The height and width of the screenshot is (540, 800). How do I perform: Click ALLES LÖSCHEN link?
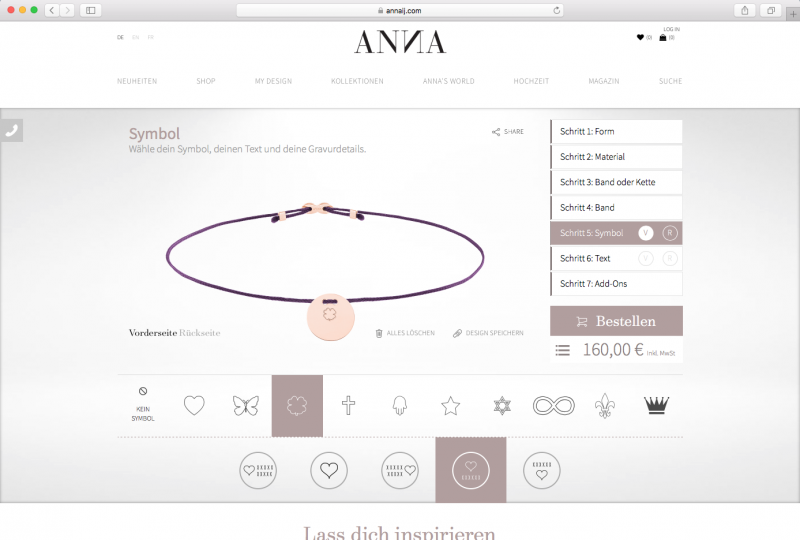(x=406, y=333)
